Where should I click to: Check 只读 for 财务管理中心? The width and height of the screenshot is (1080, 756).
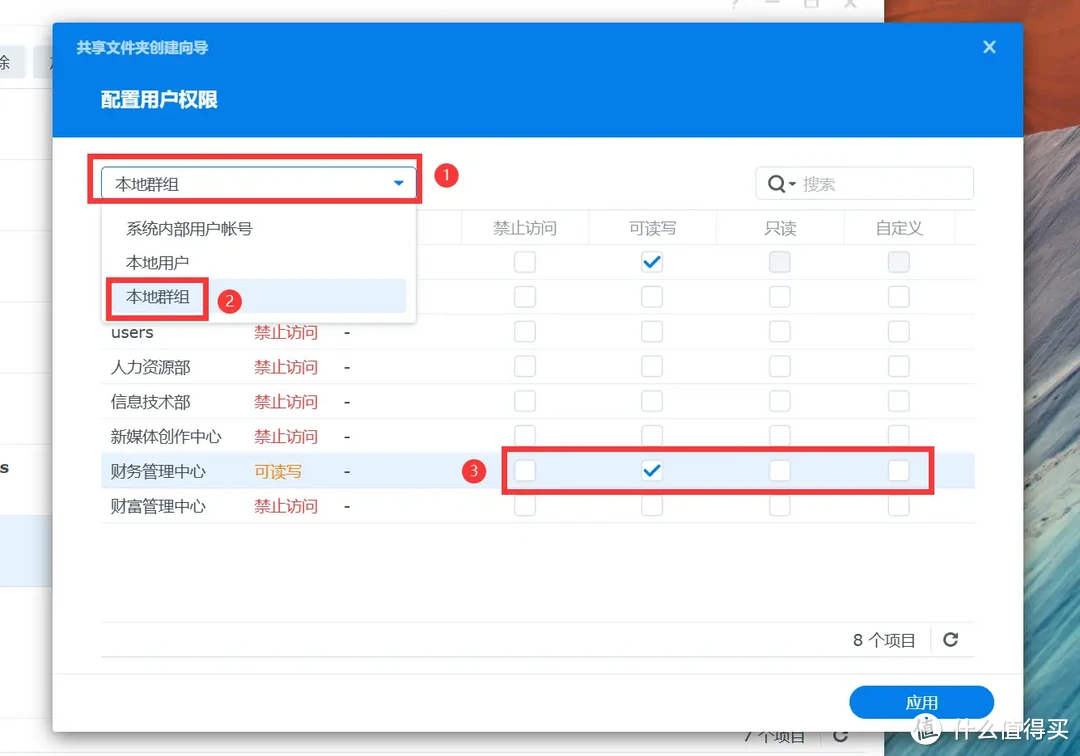pos(779,470)
